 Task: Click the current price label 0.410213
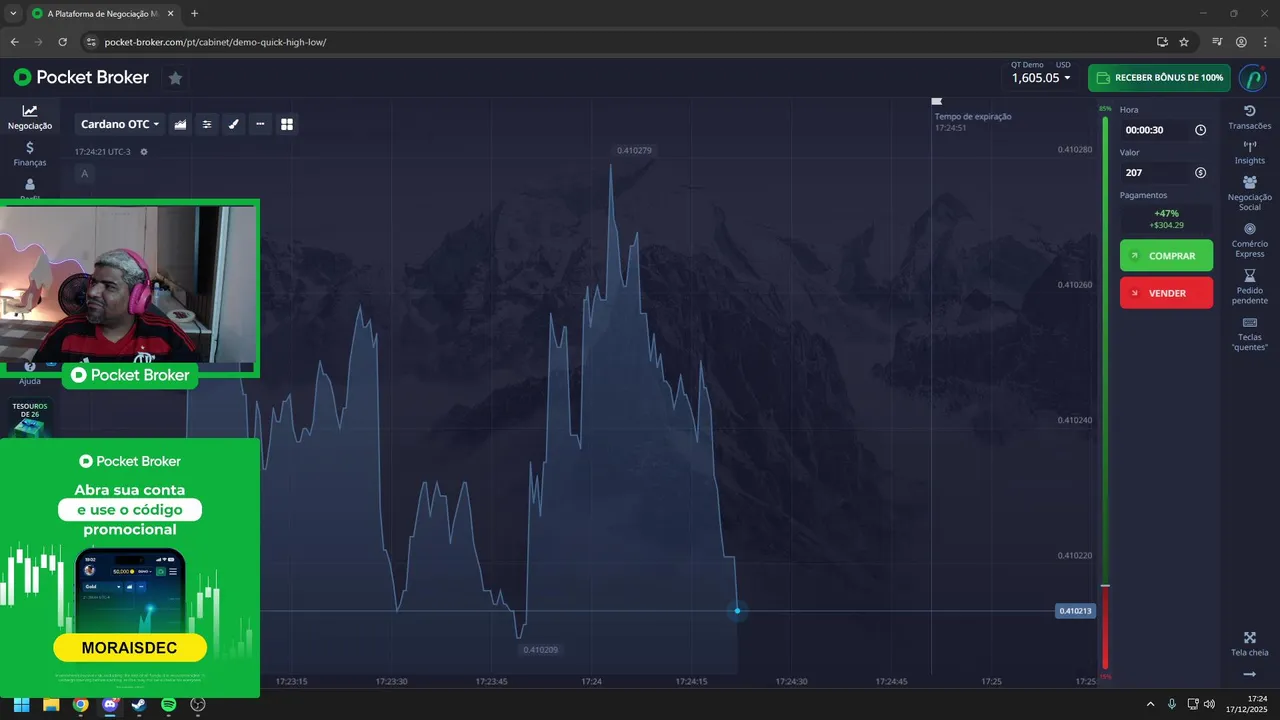[x=1075, y=611]
